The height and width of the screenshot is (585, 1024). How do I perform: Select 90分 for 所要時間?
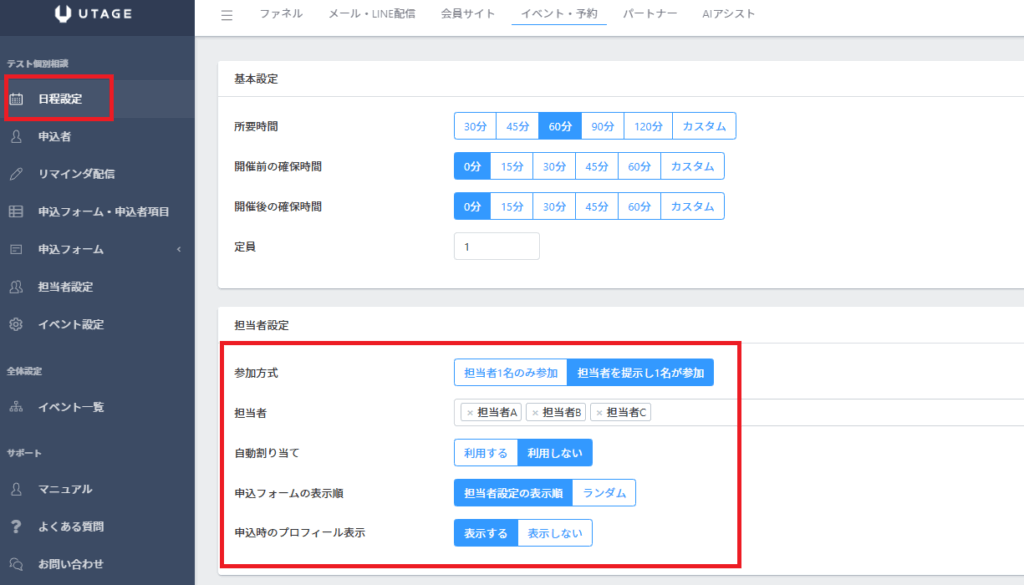pos(602,126)
